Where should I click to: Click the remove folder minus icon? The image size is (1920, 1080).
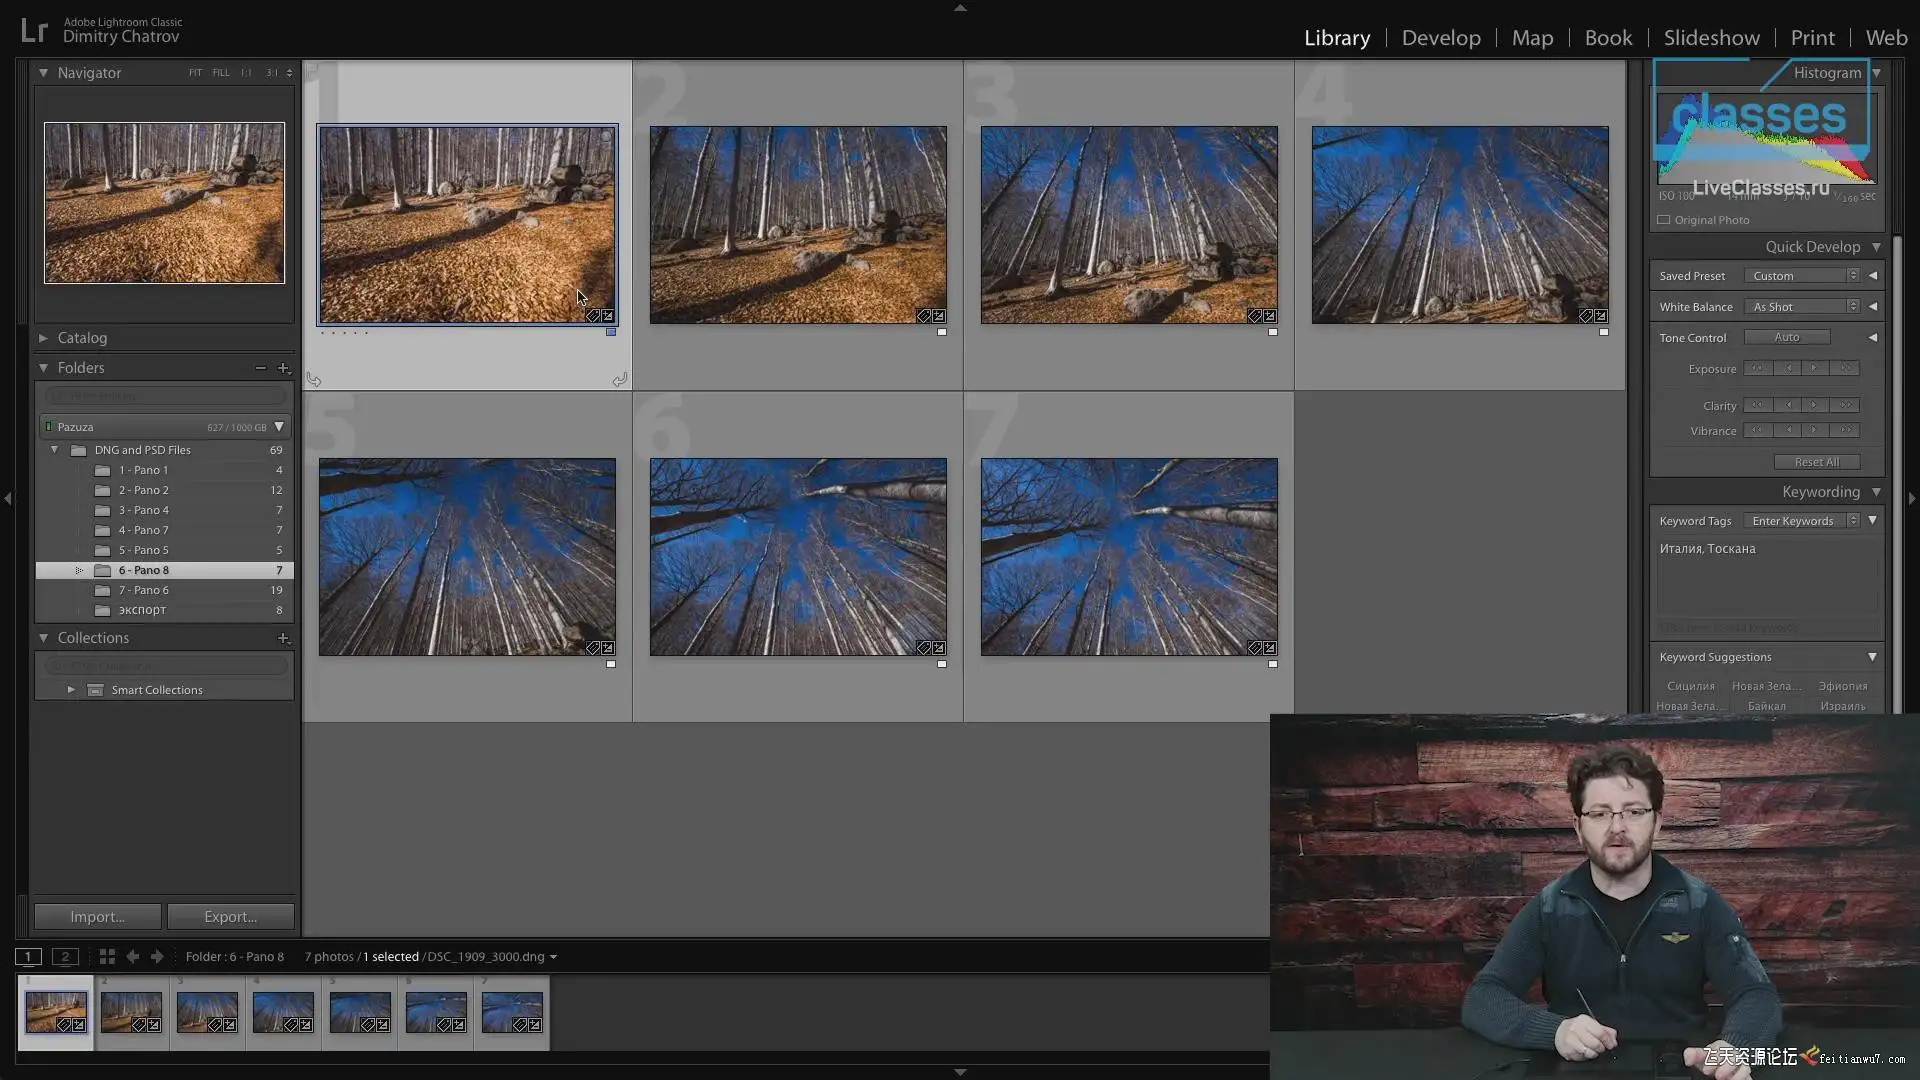pyautogui.click(x=260, y=368)
